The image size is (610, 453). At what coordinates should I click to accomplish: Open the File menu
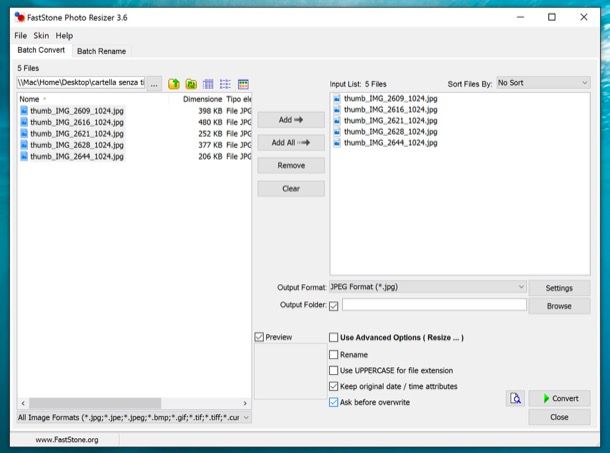point(21,36)
